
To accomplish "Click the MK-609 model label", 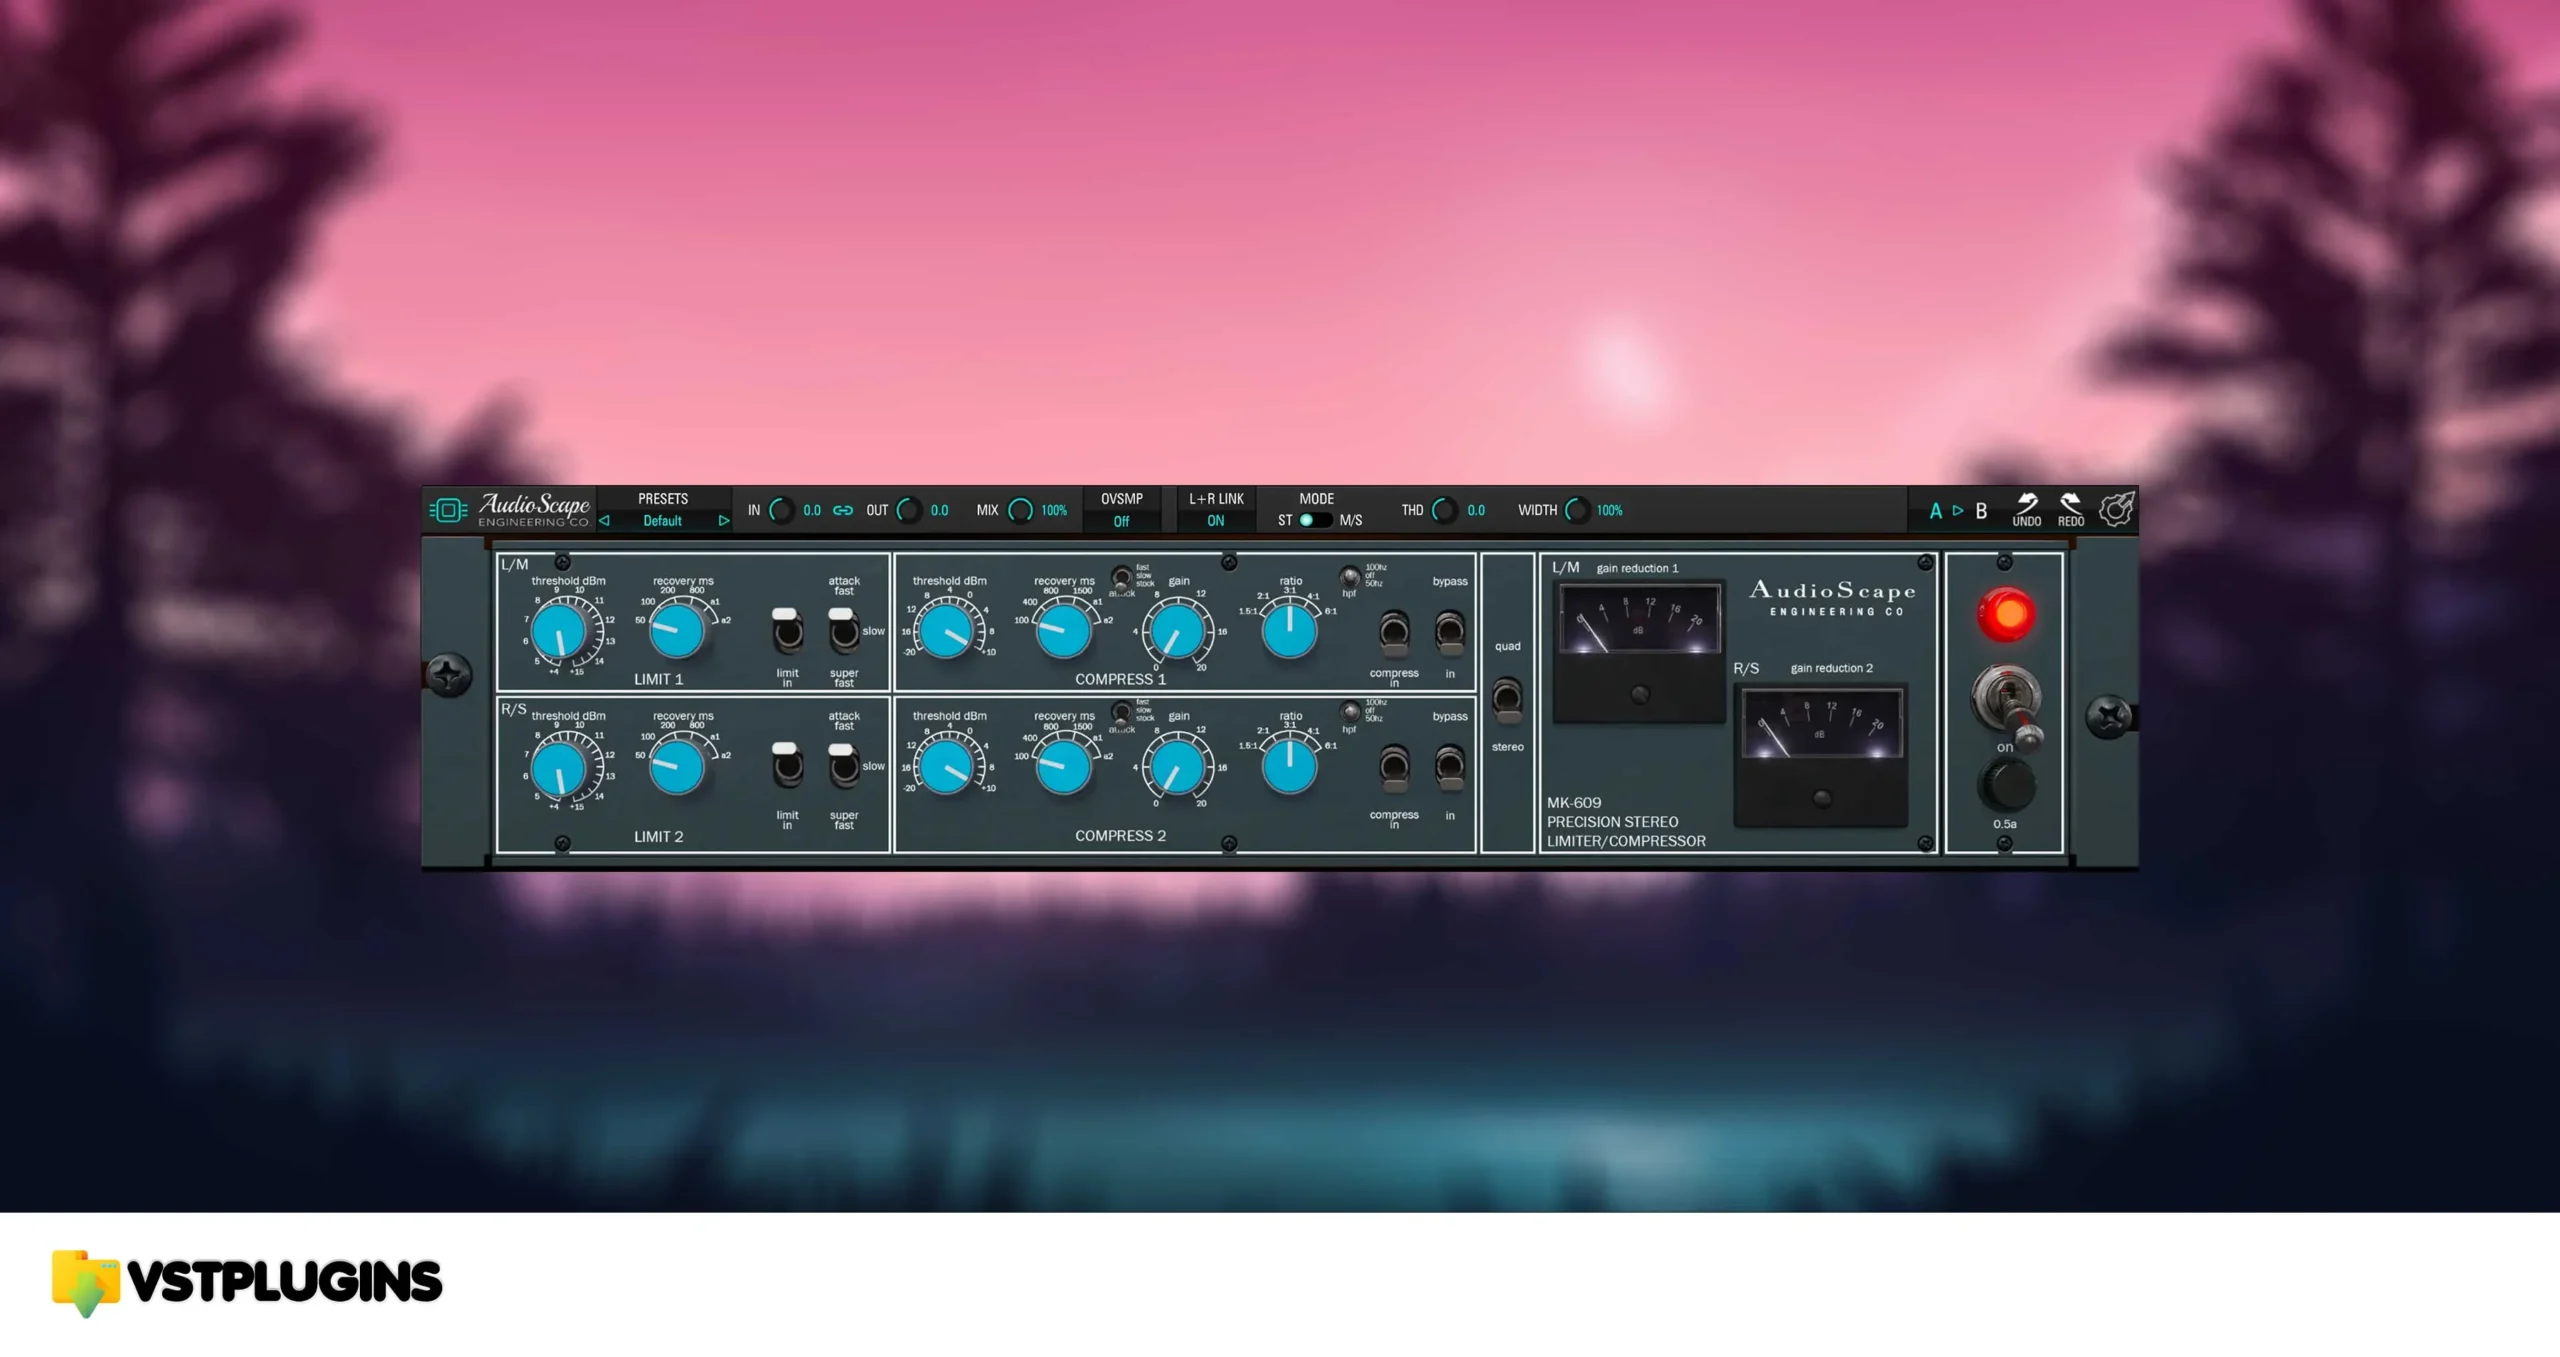I will tap(1574, 802).
